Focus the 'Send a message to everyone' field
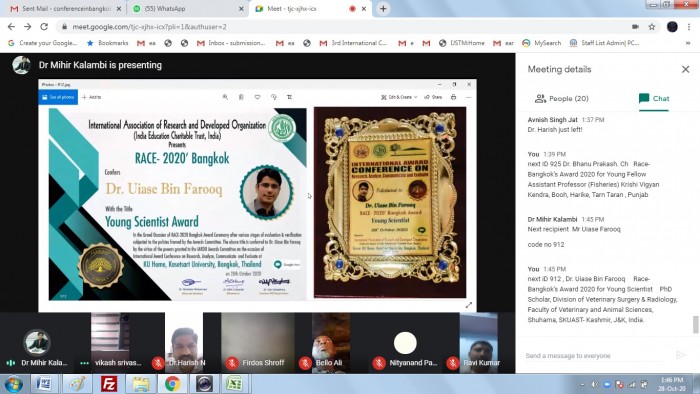 coord(597,356)
